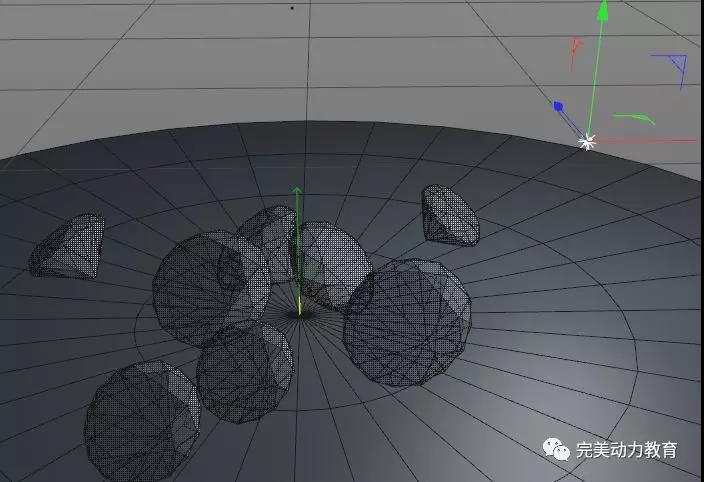Select the large diamond right of center
The image size is (704, 482).
click(x=407, y=322)
